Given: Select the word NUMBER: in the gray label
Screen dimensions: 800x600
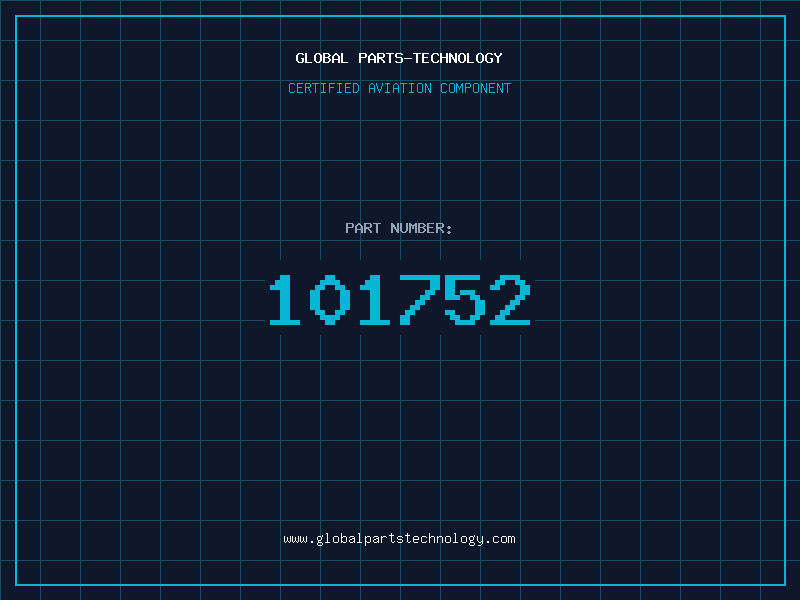Looking at the screenshot, I should (x=421, y=228).
